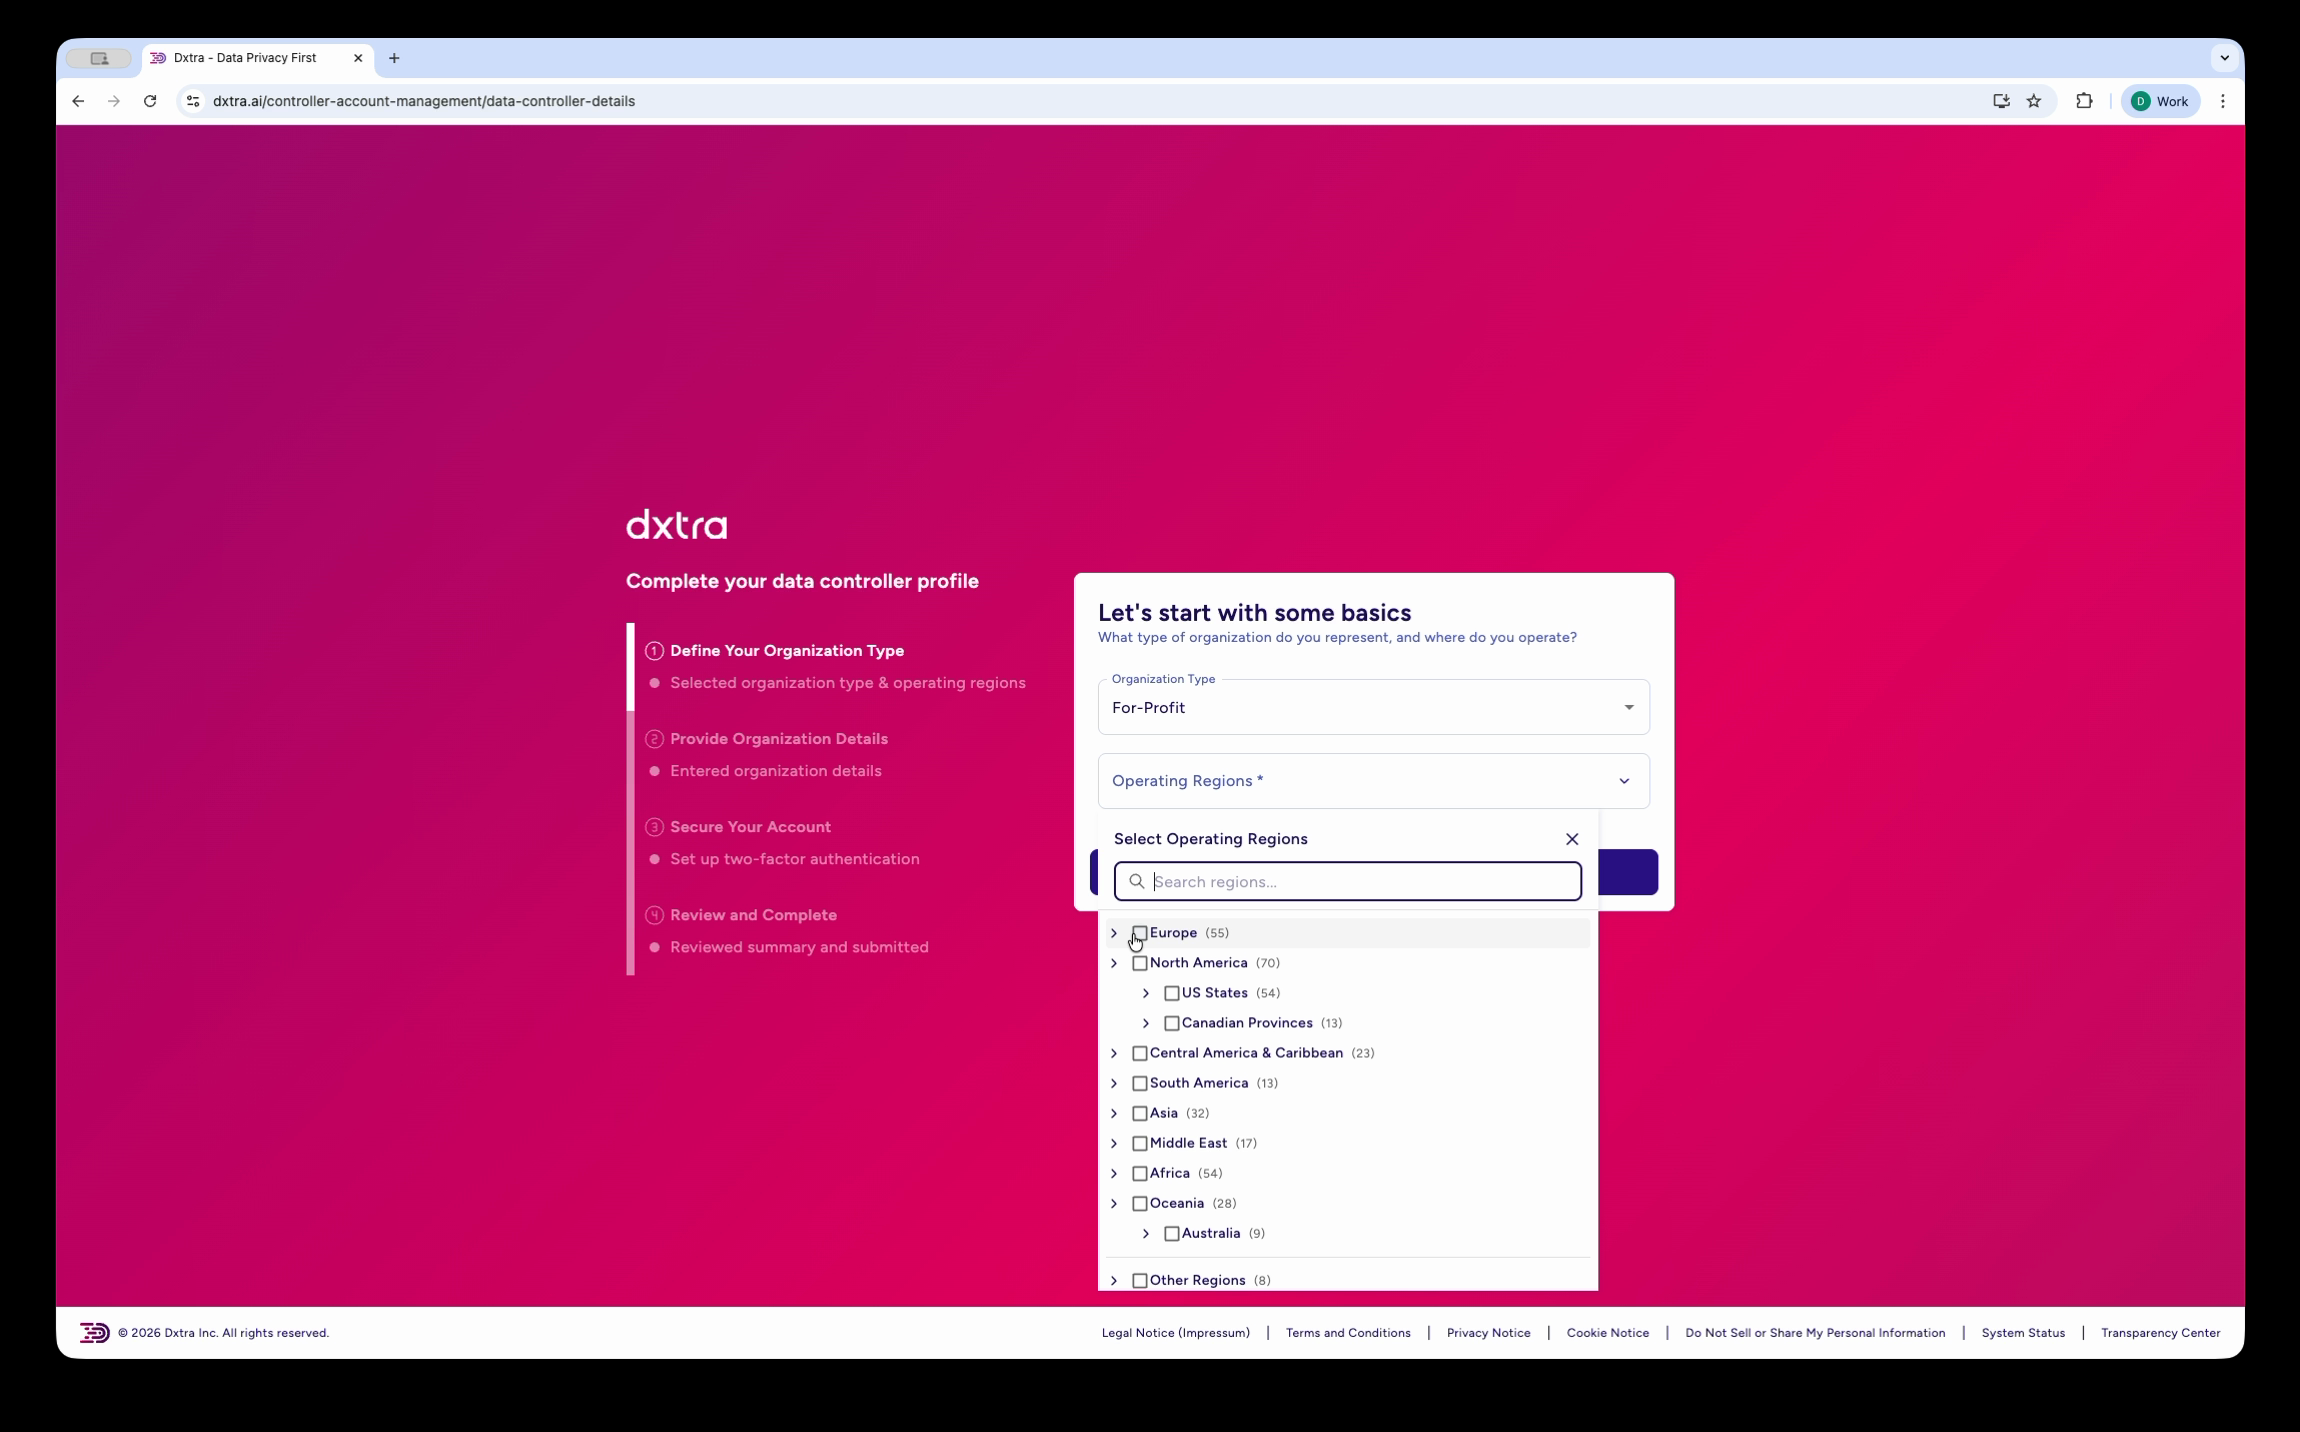Click the browser back arrow

tap(78, 101)
